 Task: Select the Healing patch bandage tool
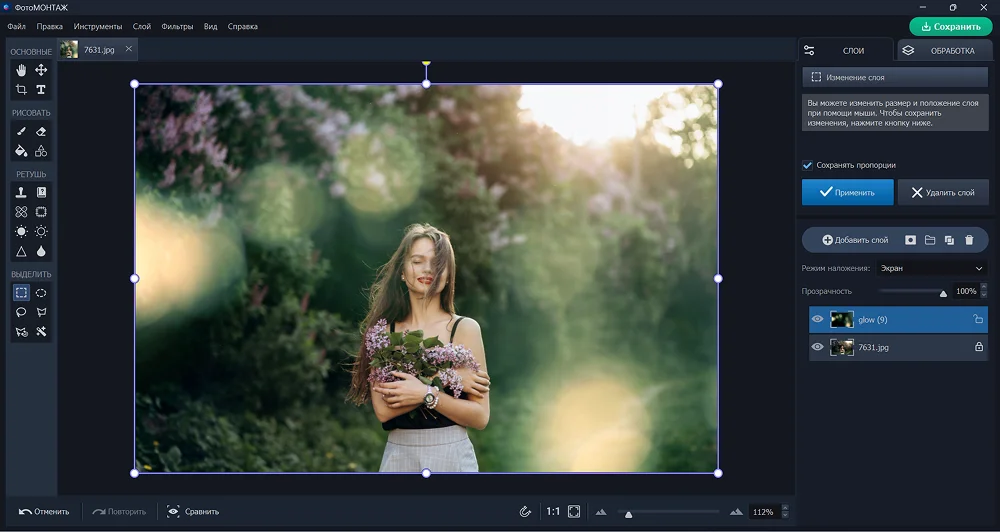coord(21,212)
